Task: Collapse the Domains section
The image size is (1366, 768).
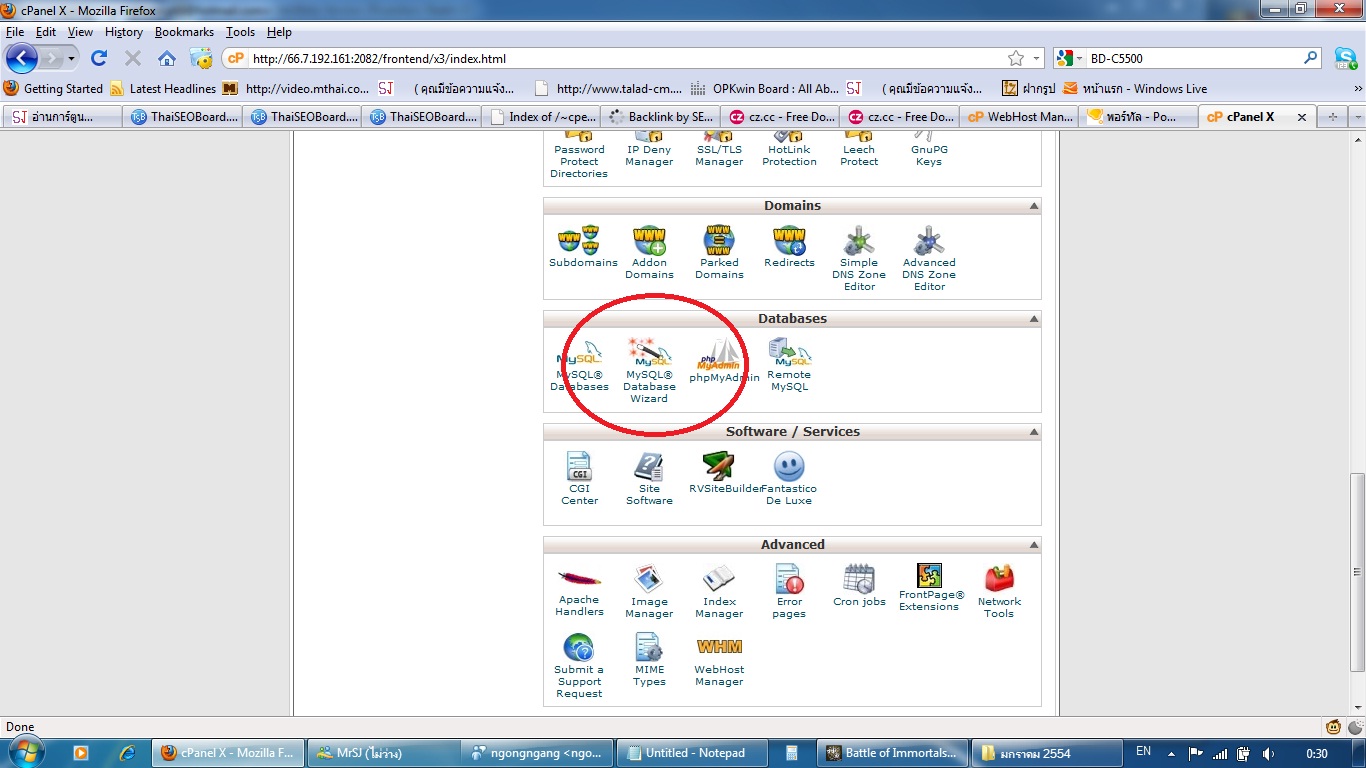Action: coord(1033,206)
